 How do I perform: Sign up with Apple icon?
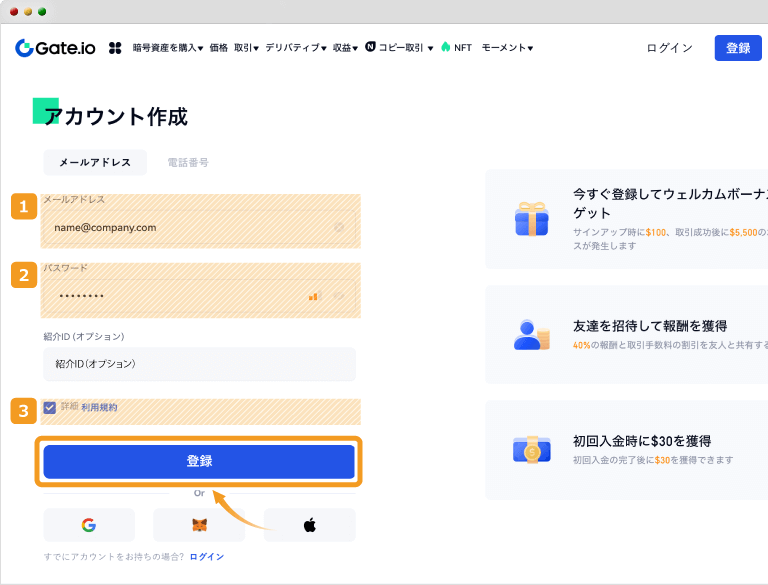click(x=310, y=525)
